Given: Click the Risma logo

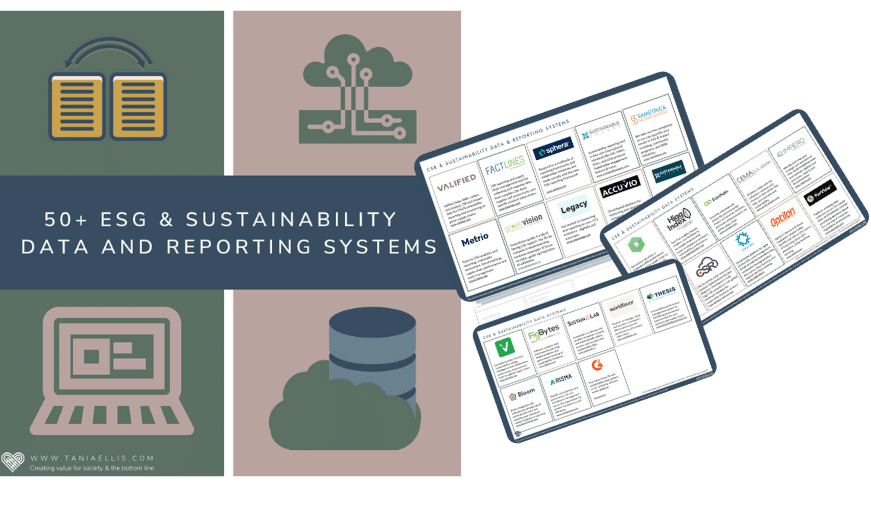Looking at the screenshot, I should click(561, 380).
